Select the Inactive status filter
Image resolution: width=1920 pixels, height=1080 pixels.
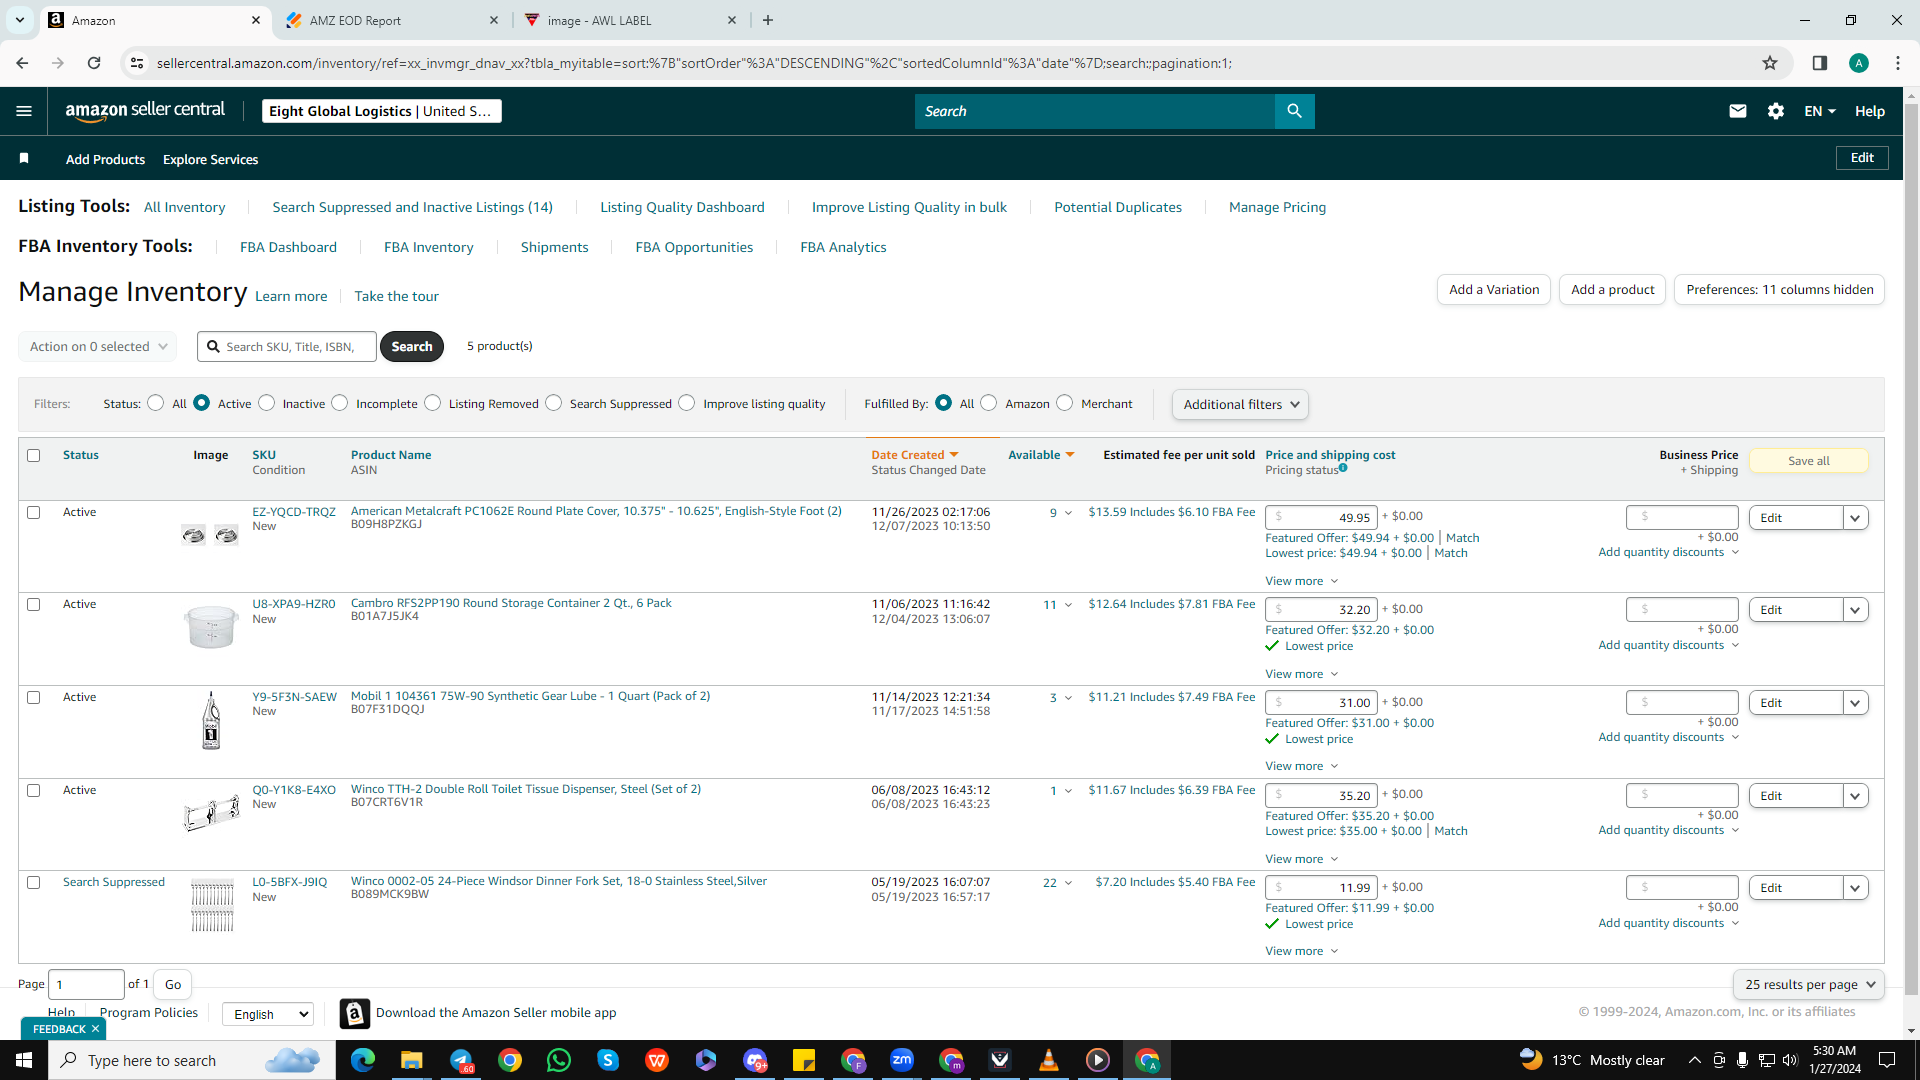(267, 403)
